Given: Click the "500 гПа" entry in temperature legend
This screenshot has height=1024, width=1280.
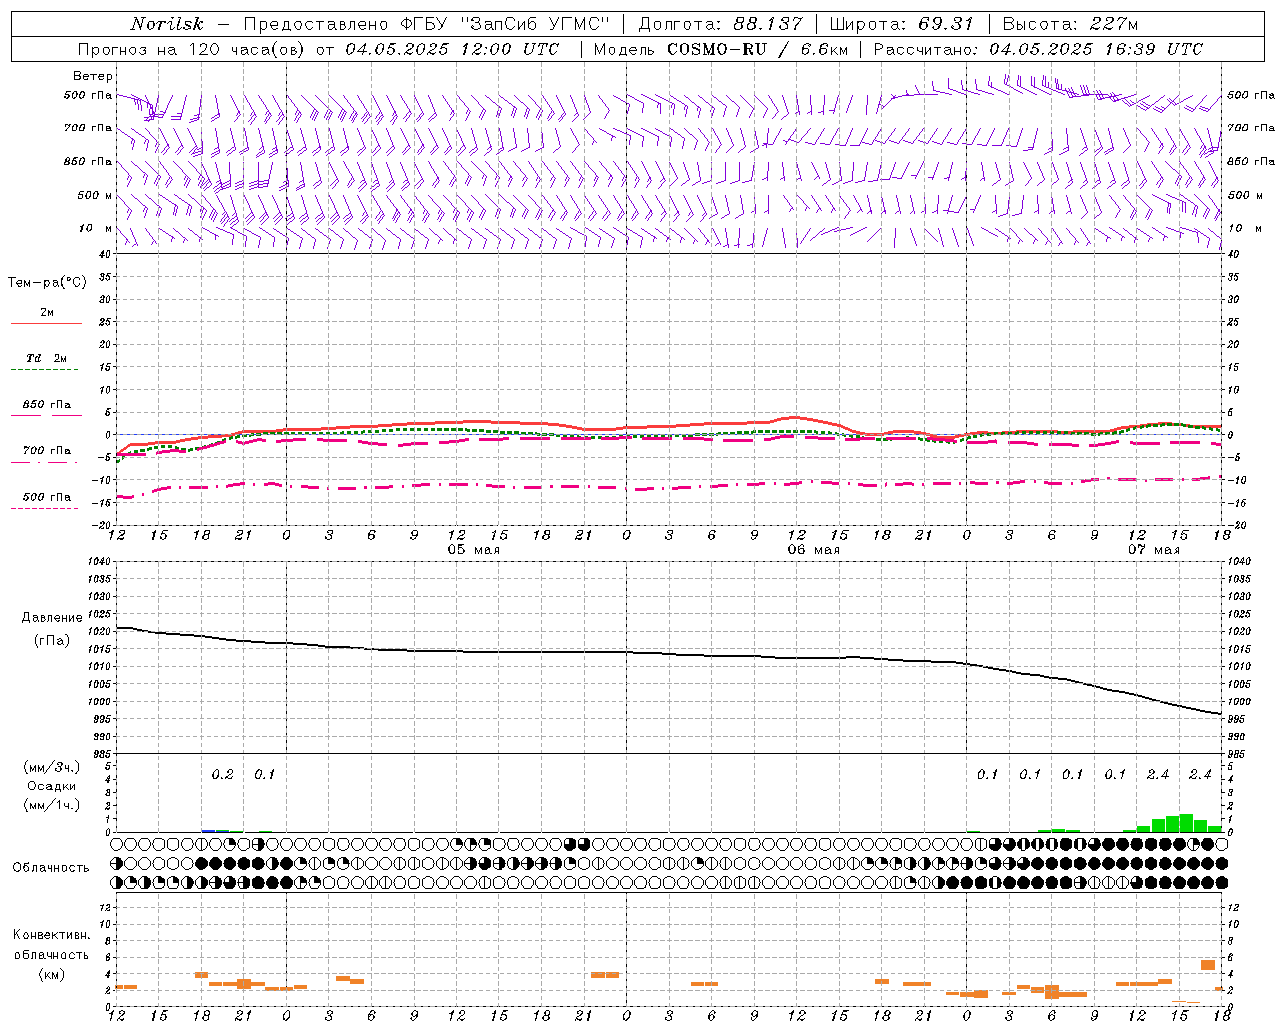Looking at the screenshot, I should [47, 497].
